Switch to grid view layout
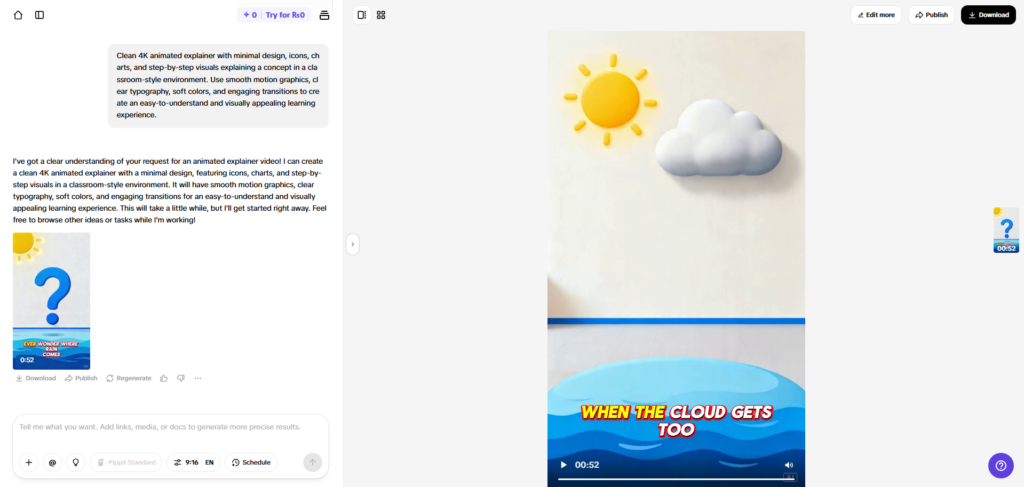 click(381, 15)
